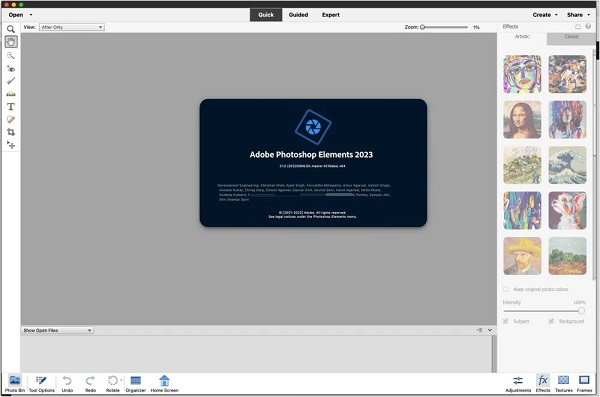600x397 pixels.
Task: Apply the abstract horses effect
Action: 567,74
